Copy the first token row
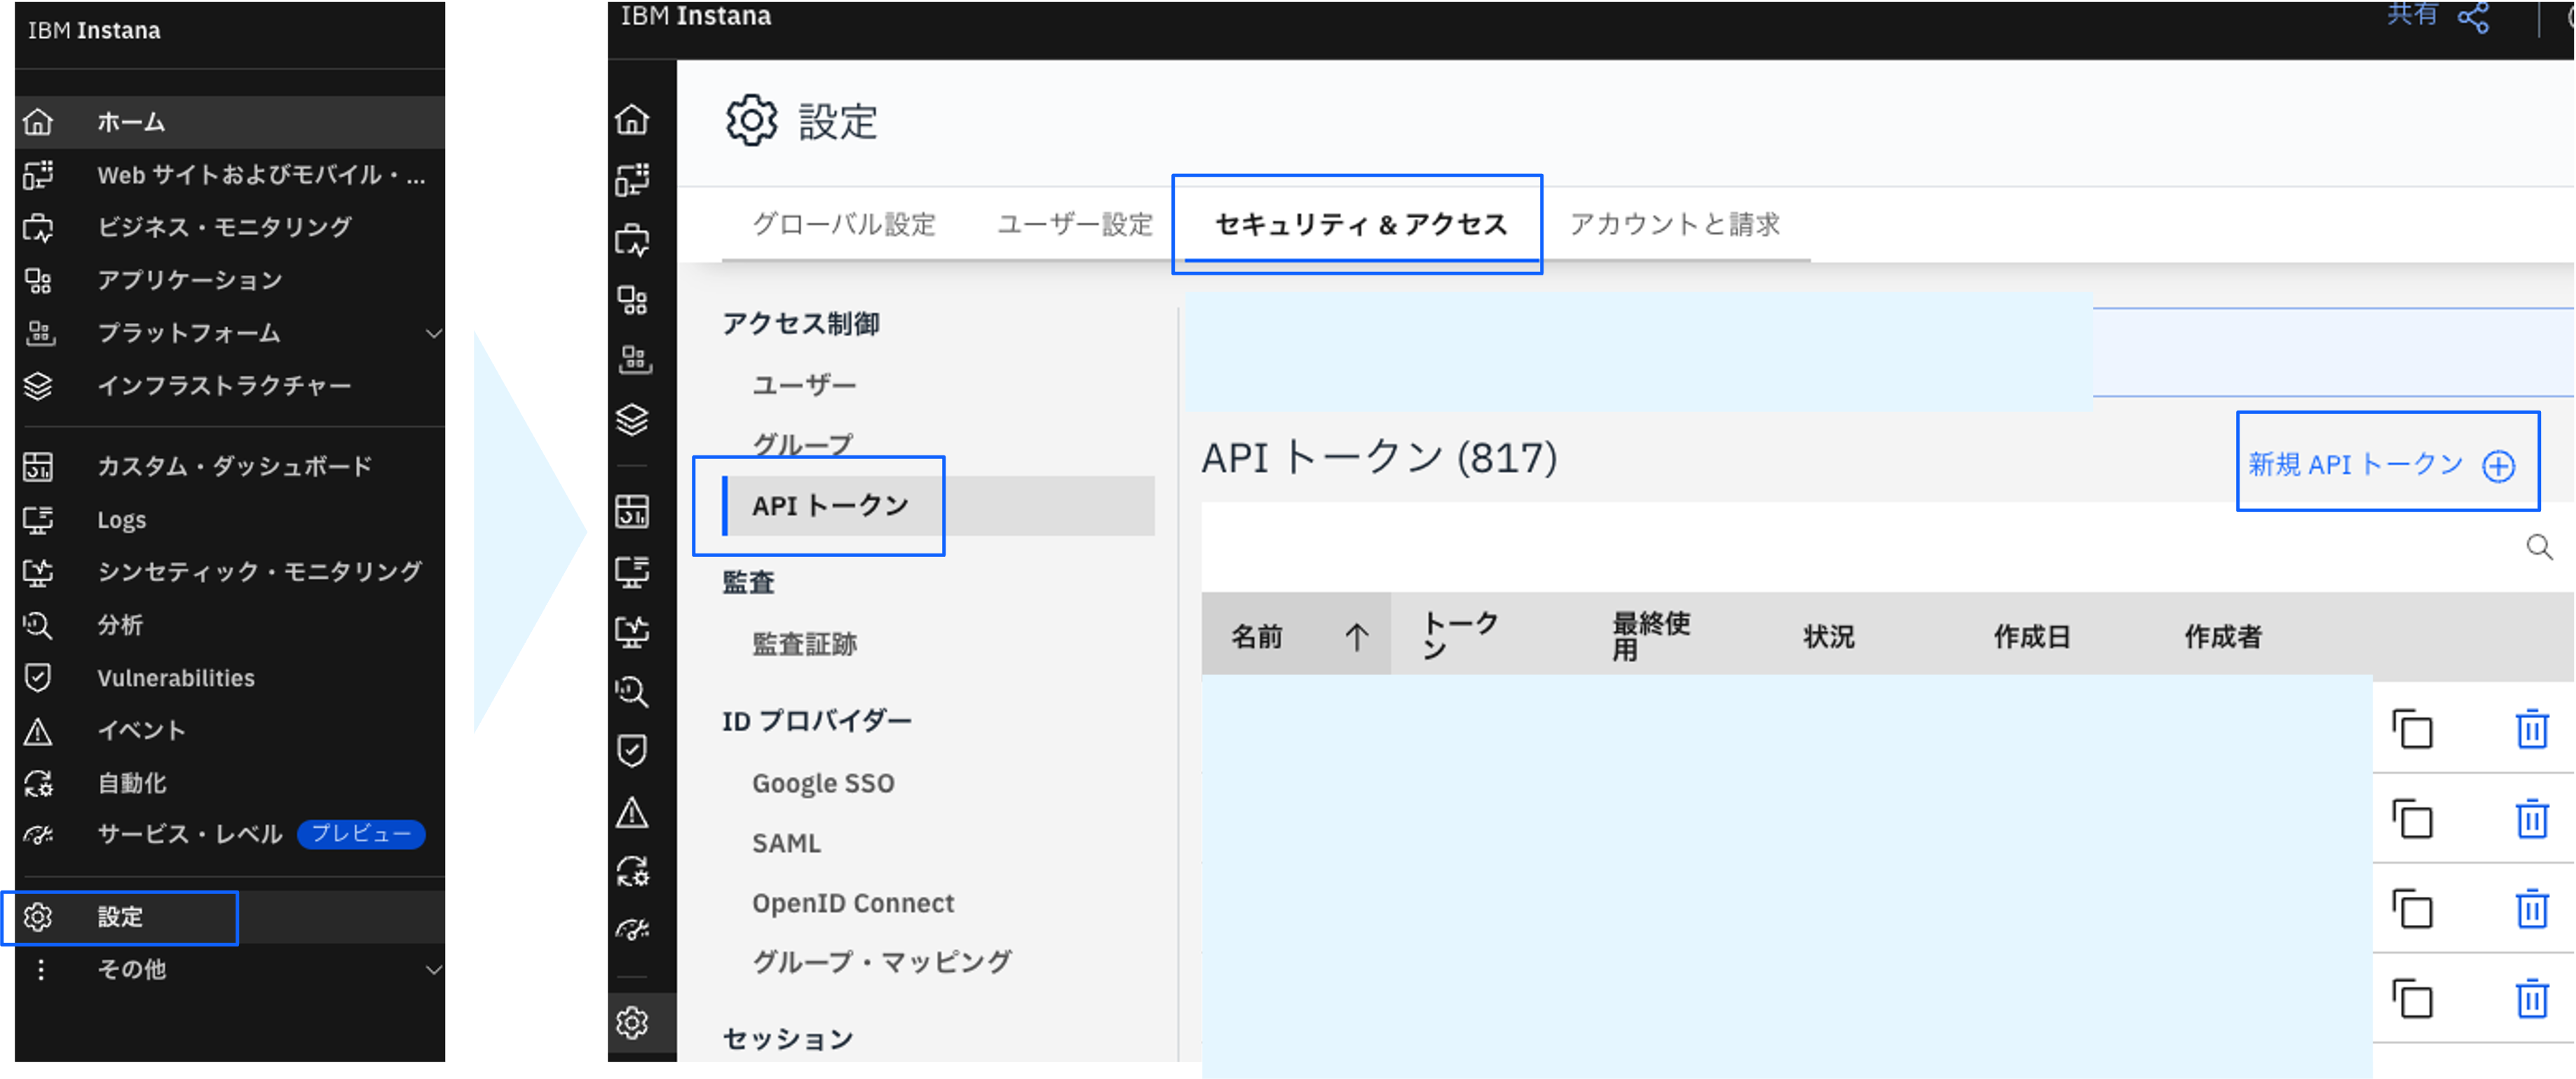 pos(2412,729)
